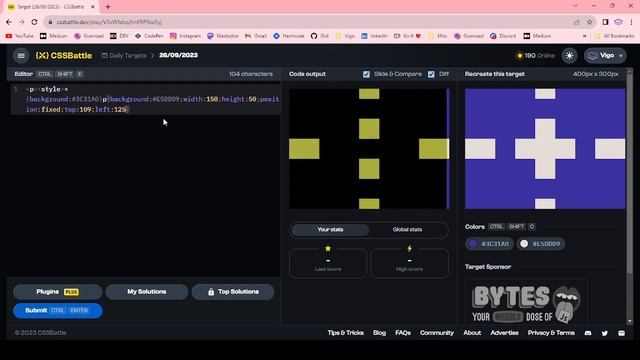Toggle the light/dark theme sun icon

coord(569,56)
